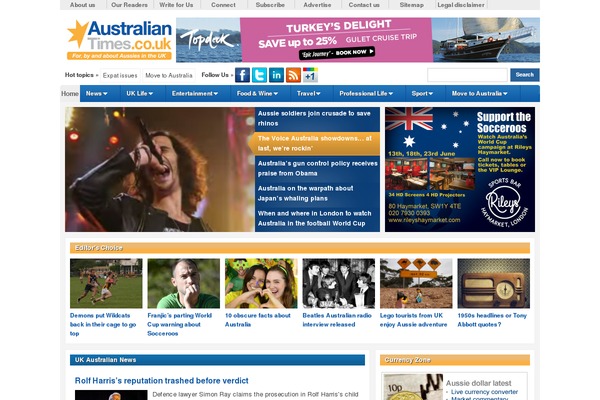Viewport: 600px width, 400px height.
Task: Open Rolf Harris's reputation trashed article
Action: pyautogui.click(x=161, y=380)
